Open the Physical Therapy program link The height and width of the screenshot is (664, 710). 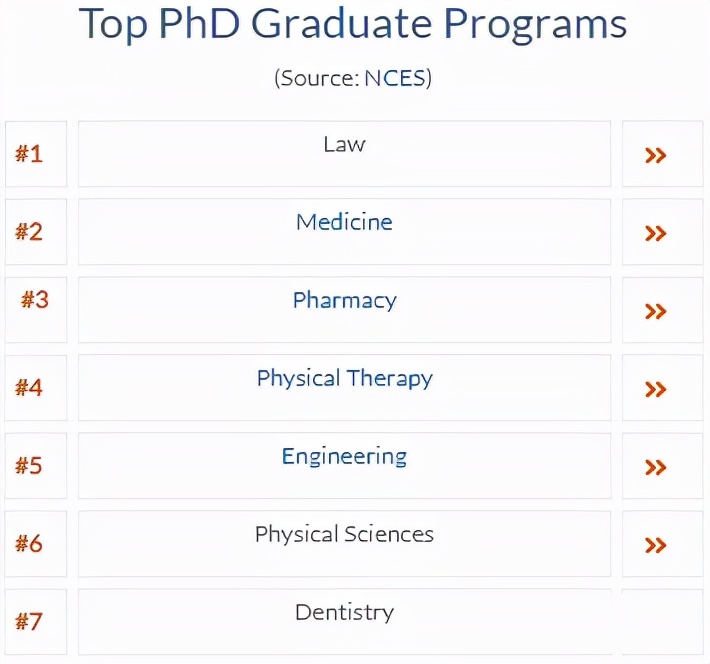point(344,378)
